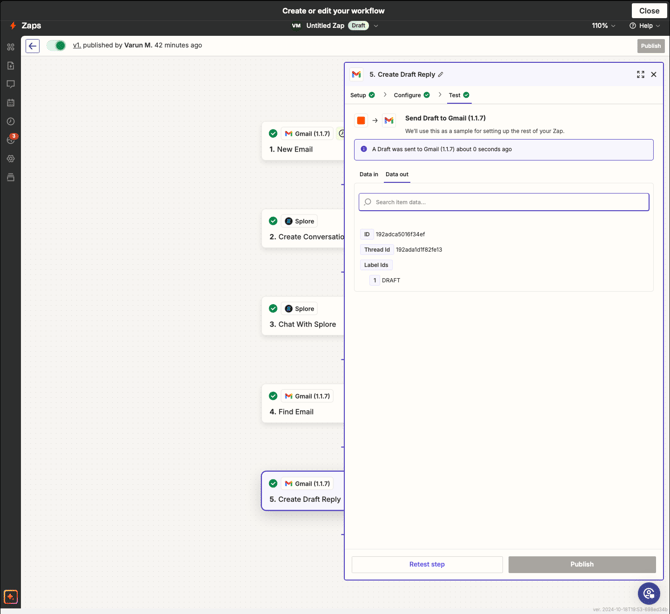Image resolution: width=670 pixels, height=614 pixels.
Task: Click the Splore badge on step 3
Action: click(x=299, y=308)
